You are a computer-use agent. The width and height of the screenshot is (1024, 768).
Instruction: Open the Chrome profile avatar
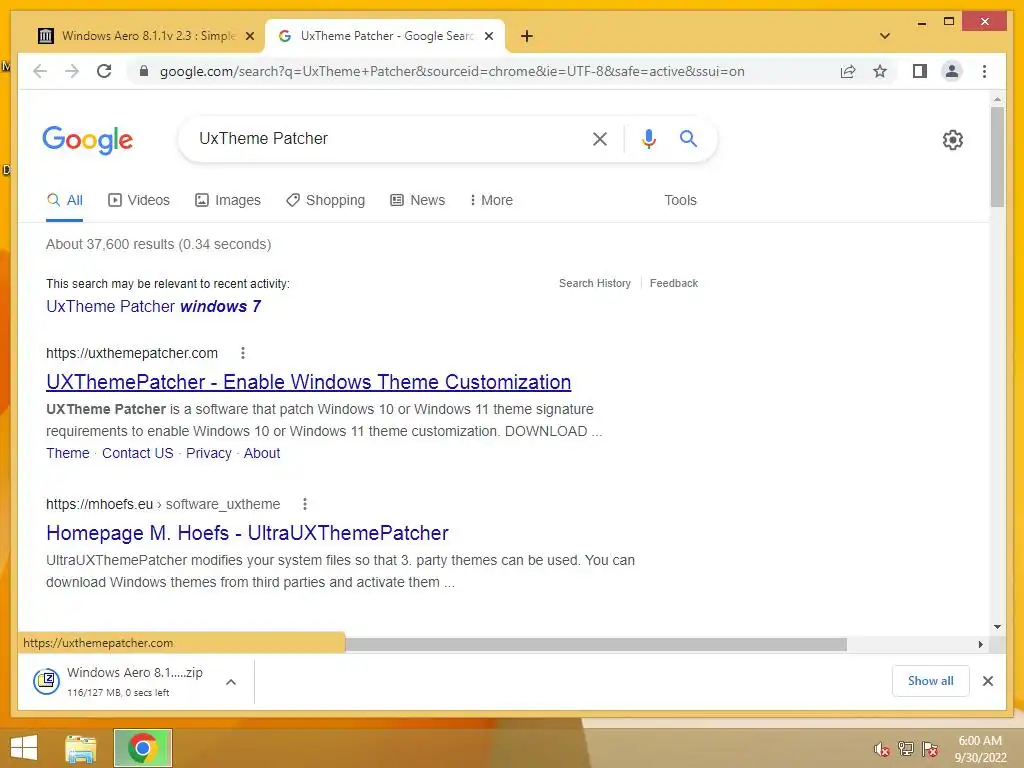[x=952, y=71]
